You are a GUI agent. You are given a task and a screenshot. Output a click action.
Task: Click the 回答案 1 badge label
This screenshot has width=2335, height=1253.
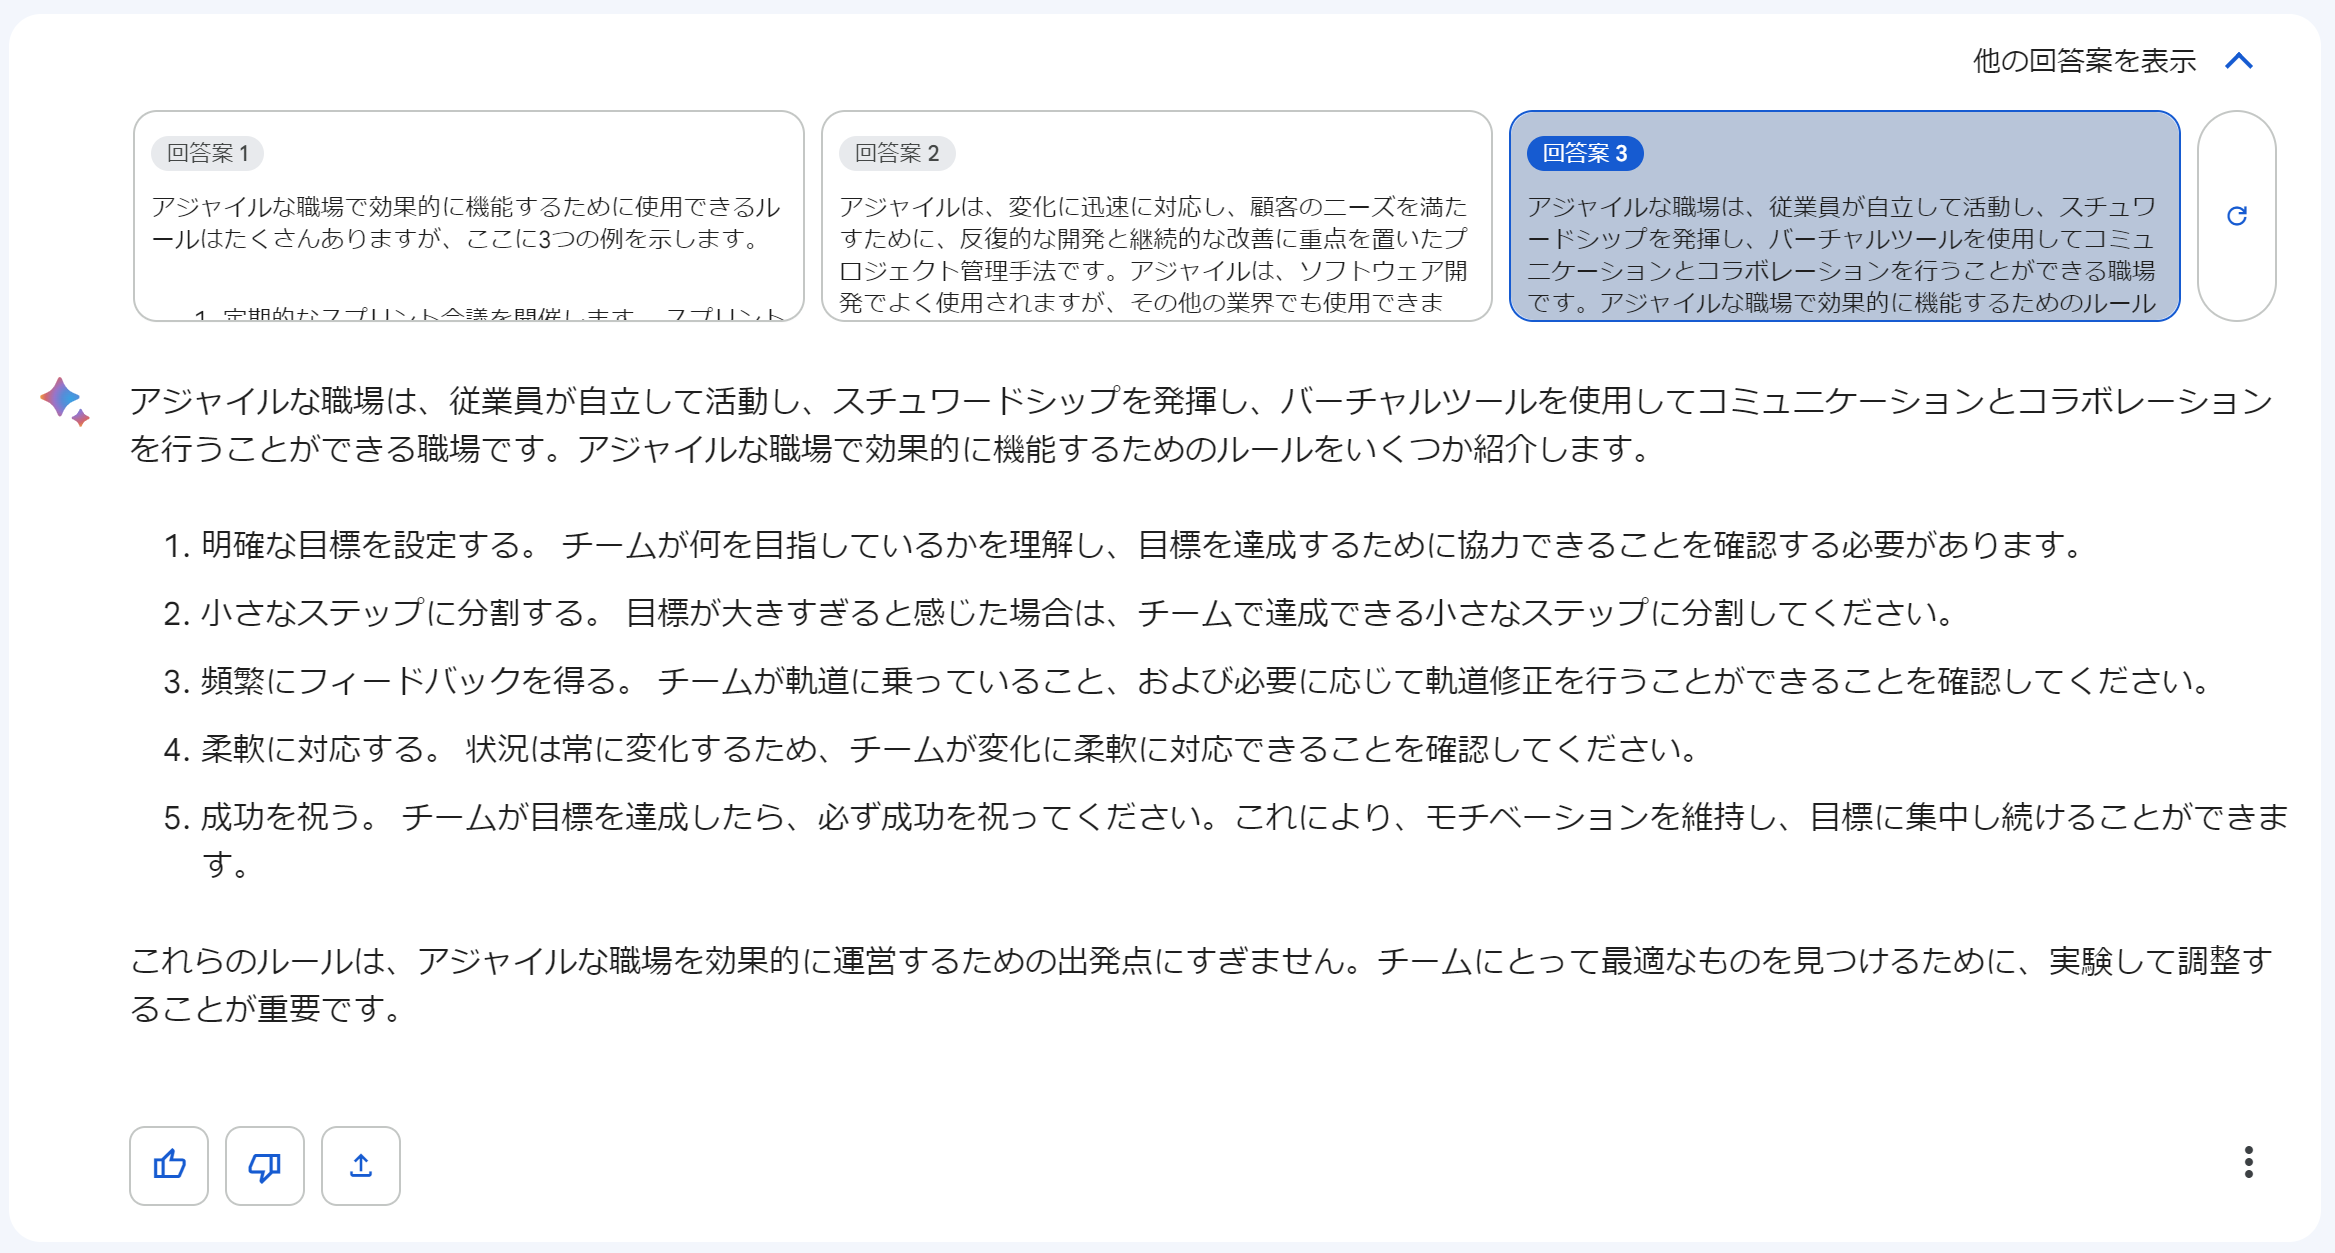tap(208, 153)
